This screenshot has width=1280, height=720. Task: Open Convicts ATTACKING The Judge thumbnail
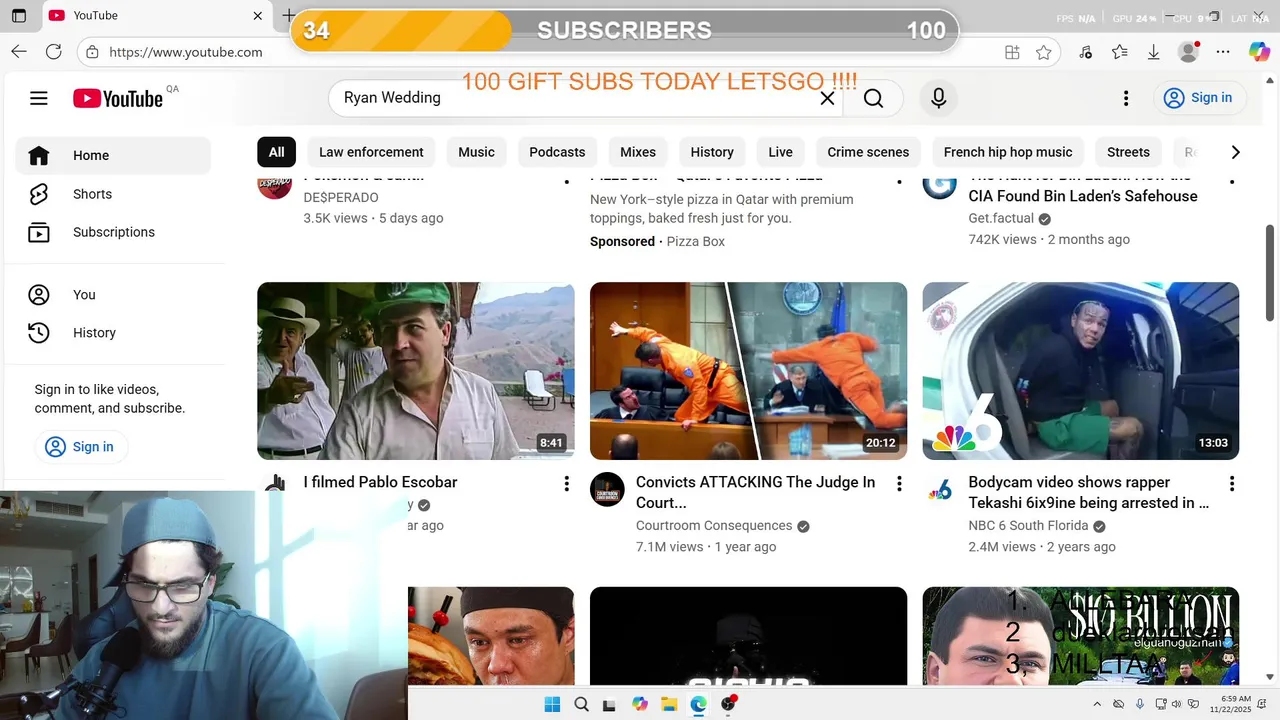coord(748,371)
